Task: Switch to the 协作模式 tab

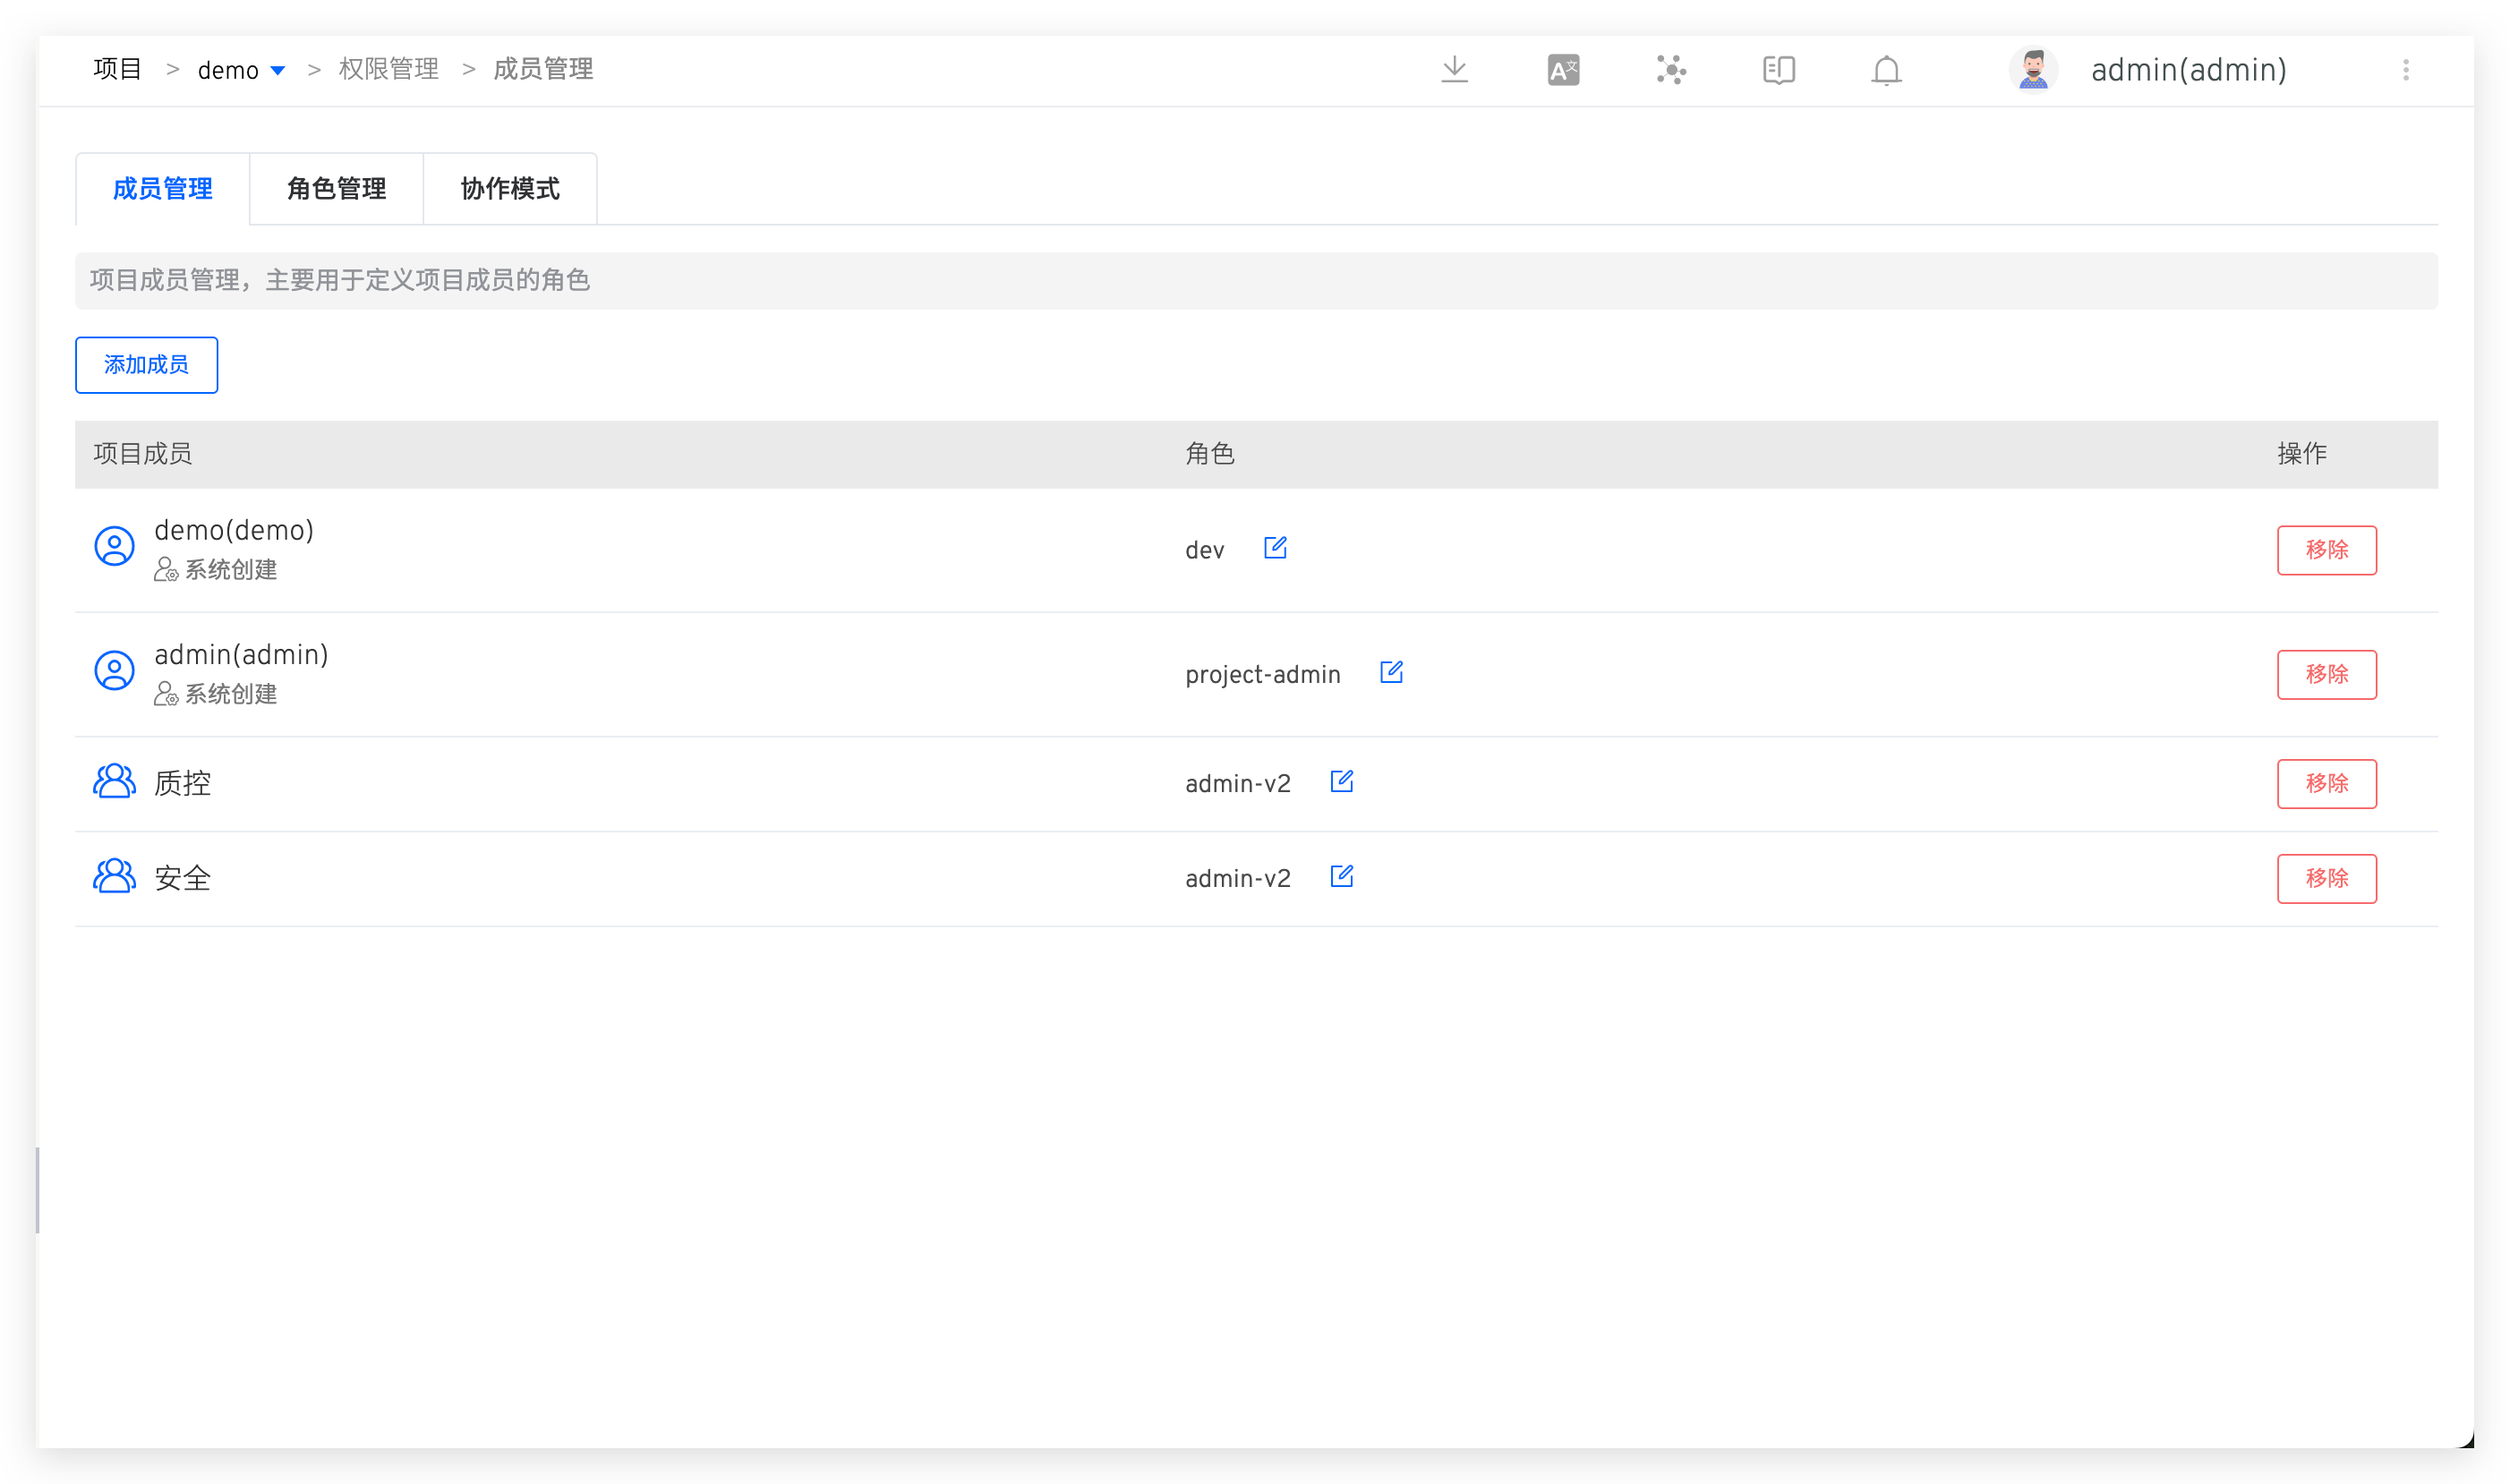Action: coord(510,189)
